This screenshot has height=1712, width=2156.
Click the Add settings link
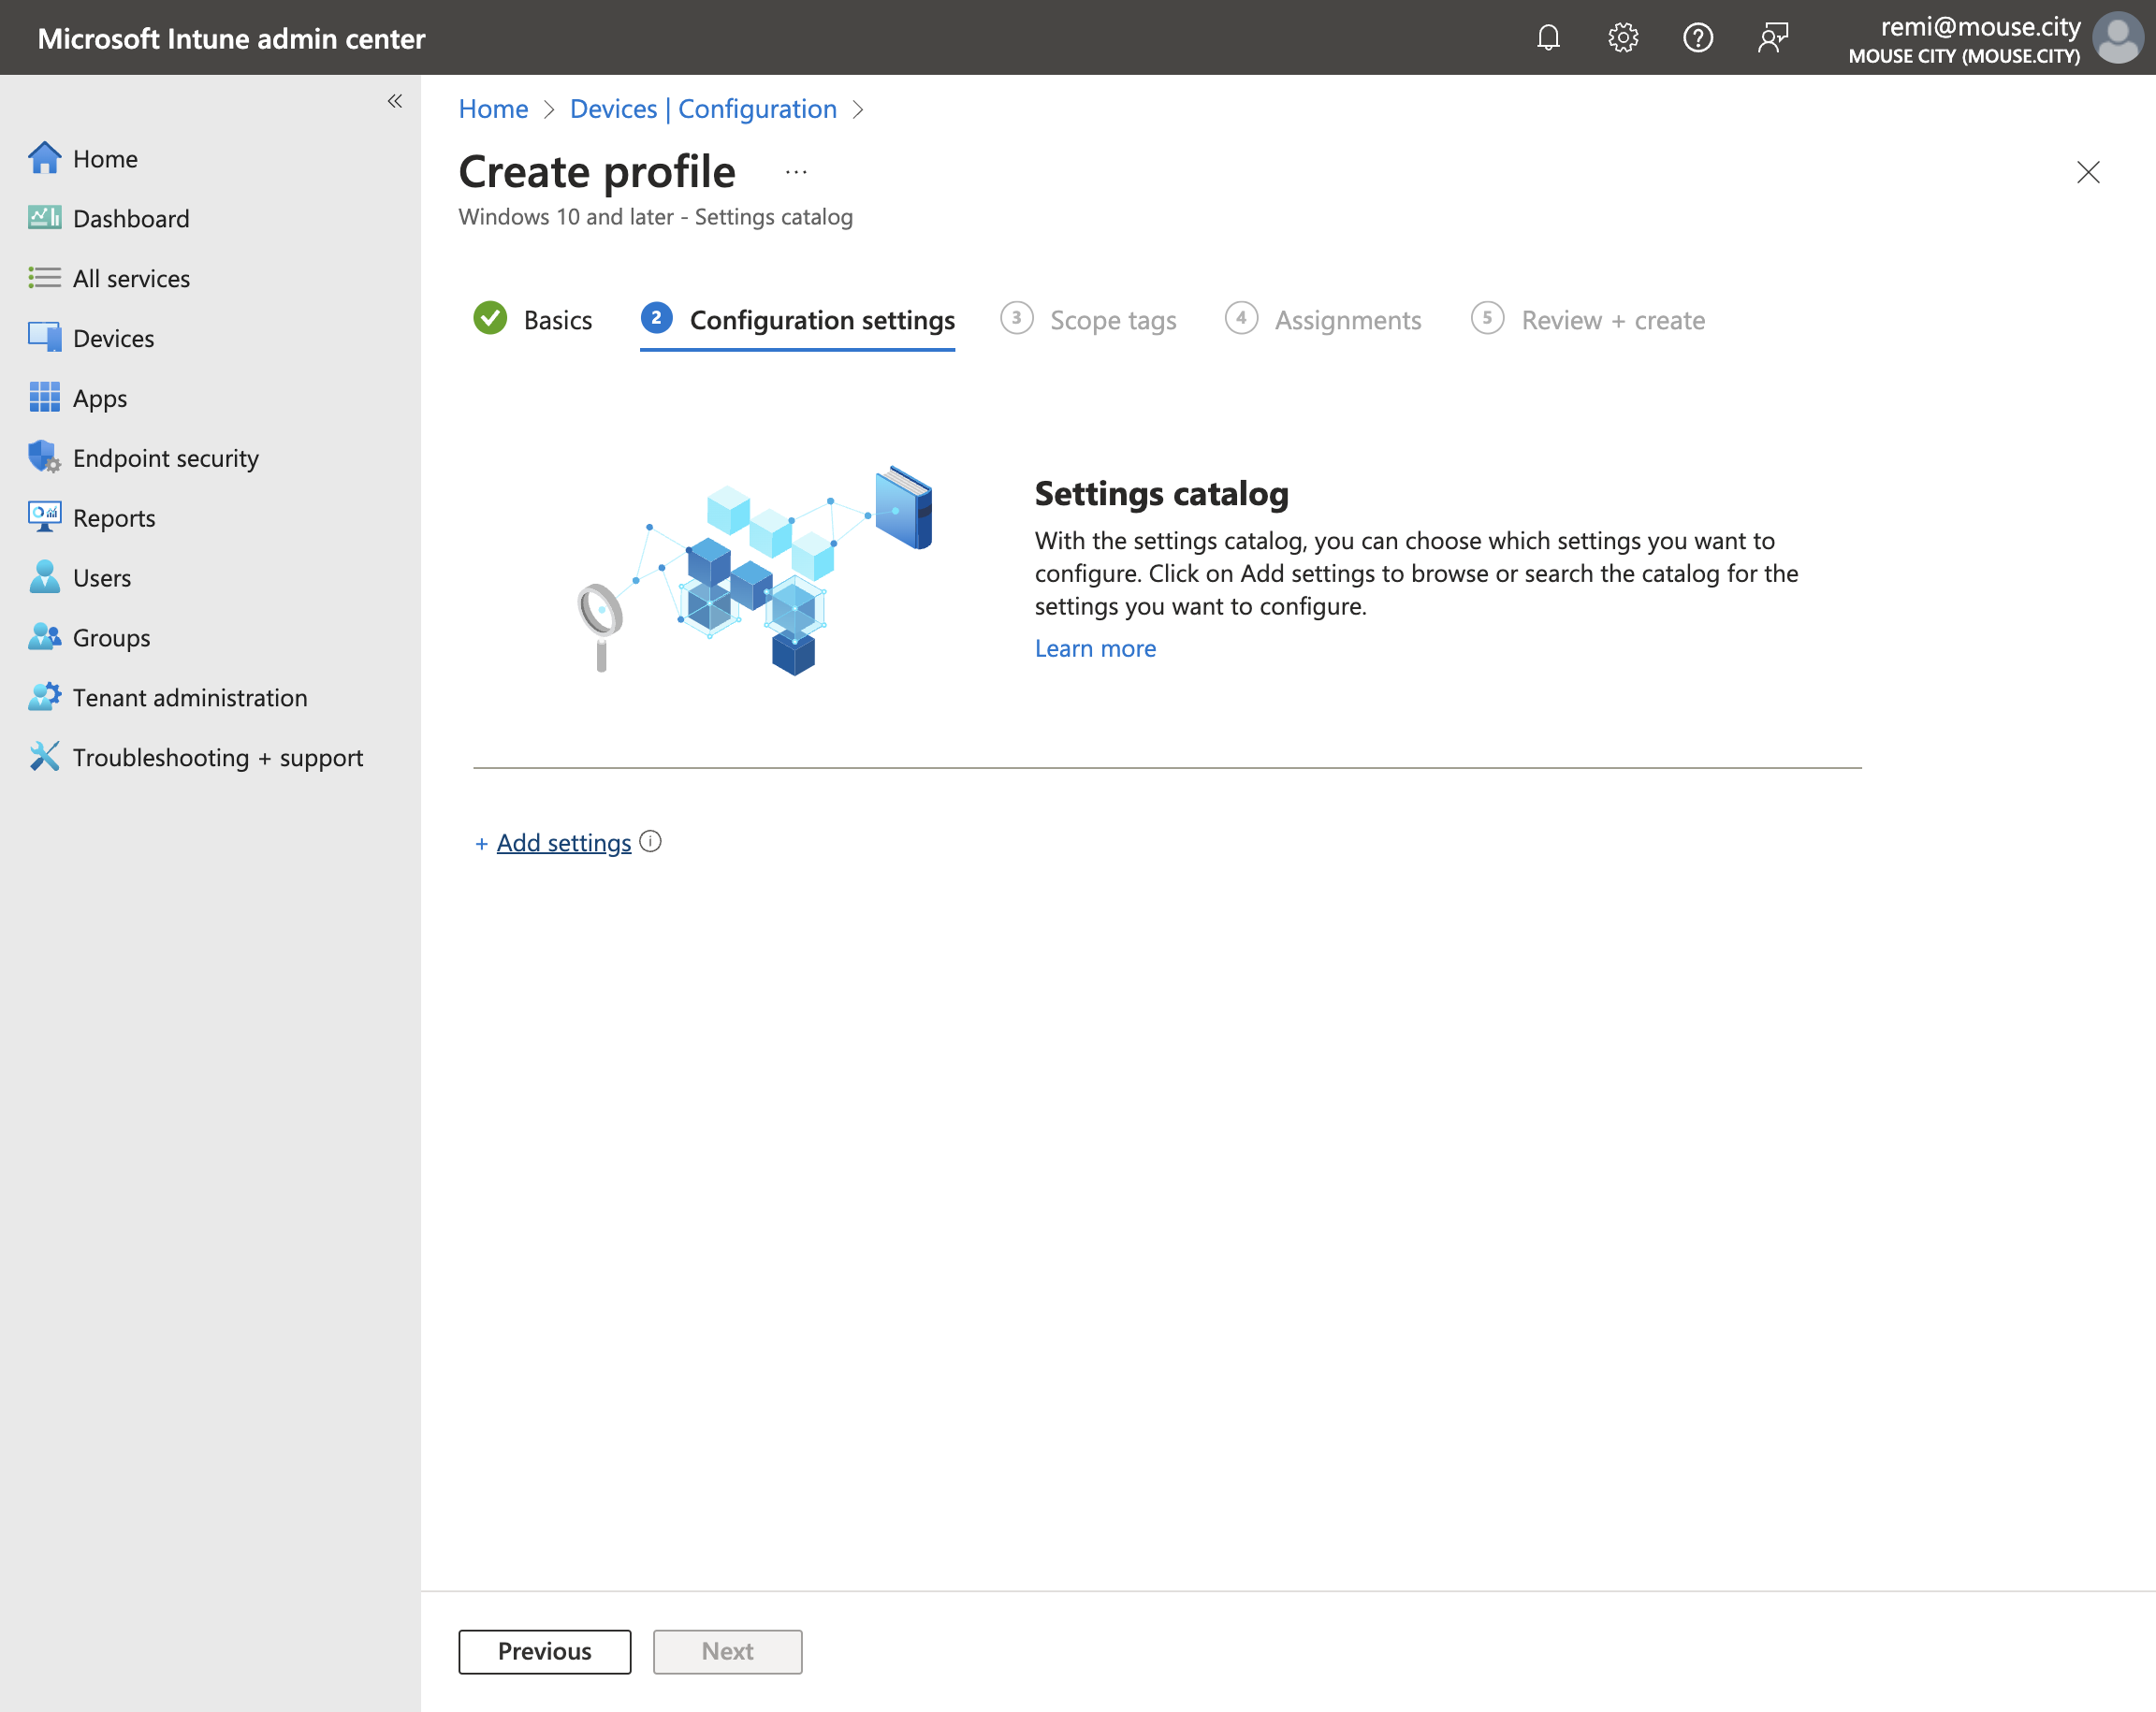(x=564, y=843)
